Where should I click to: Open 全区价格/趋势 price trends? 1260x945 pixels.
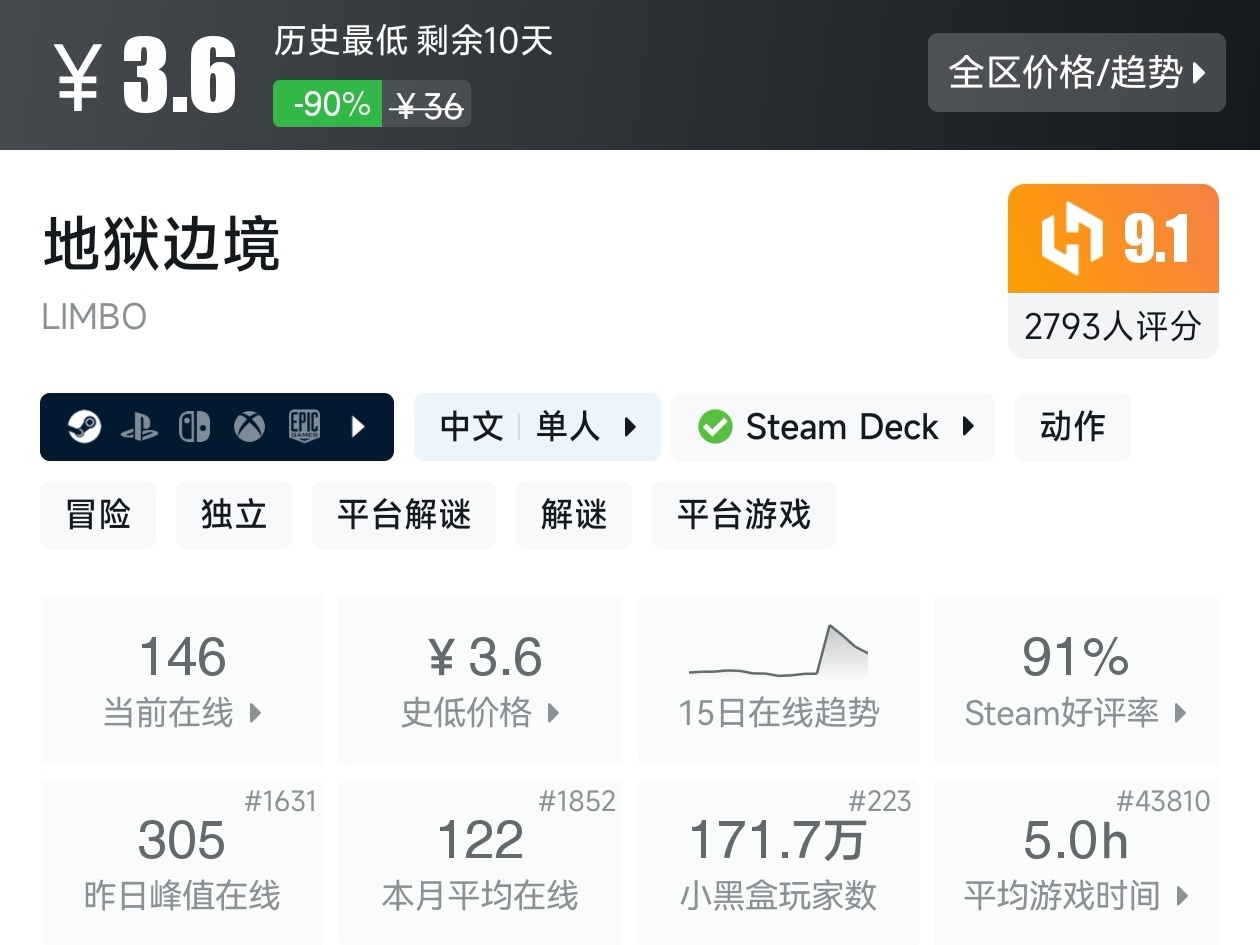(x=1076, y=72)
